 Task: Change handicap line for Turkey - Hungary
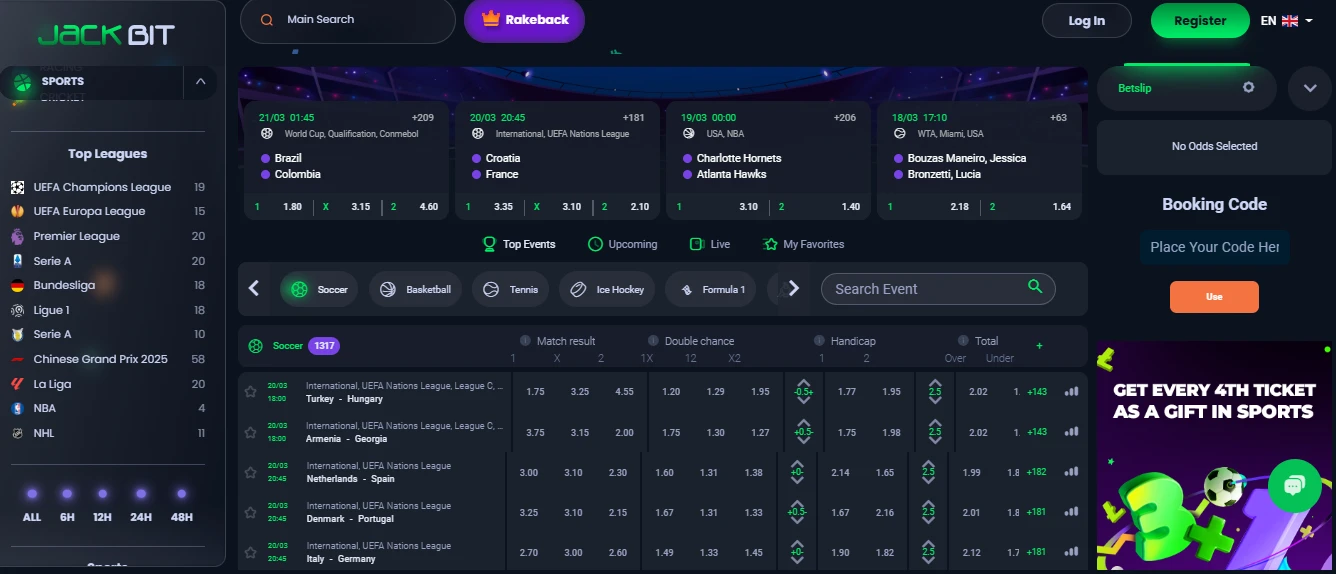(803, 392)
